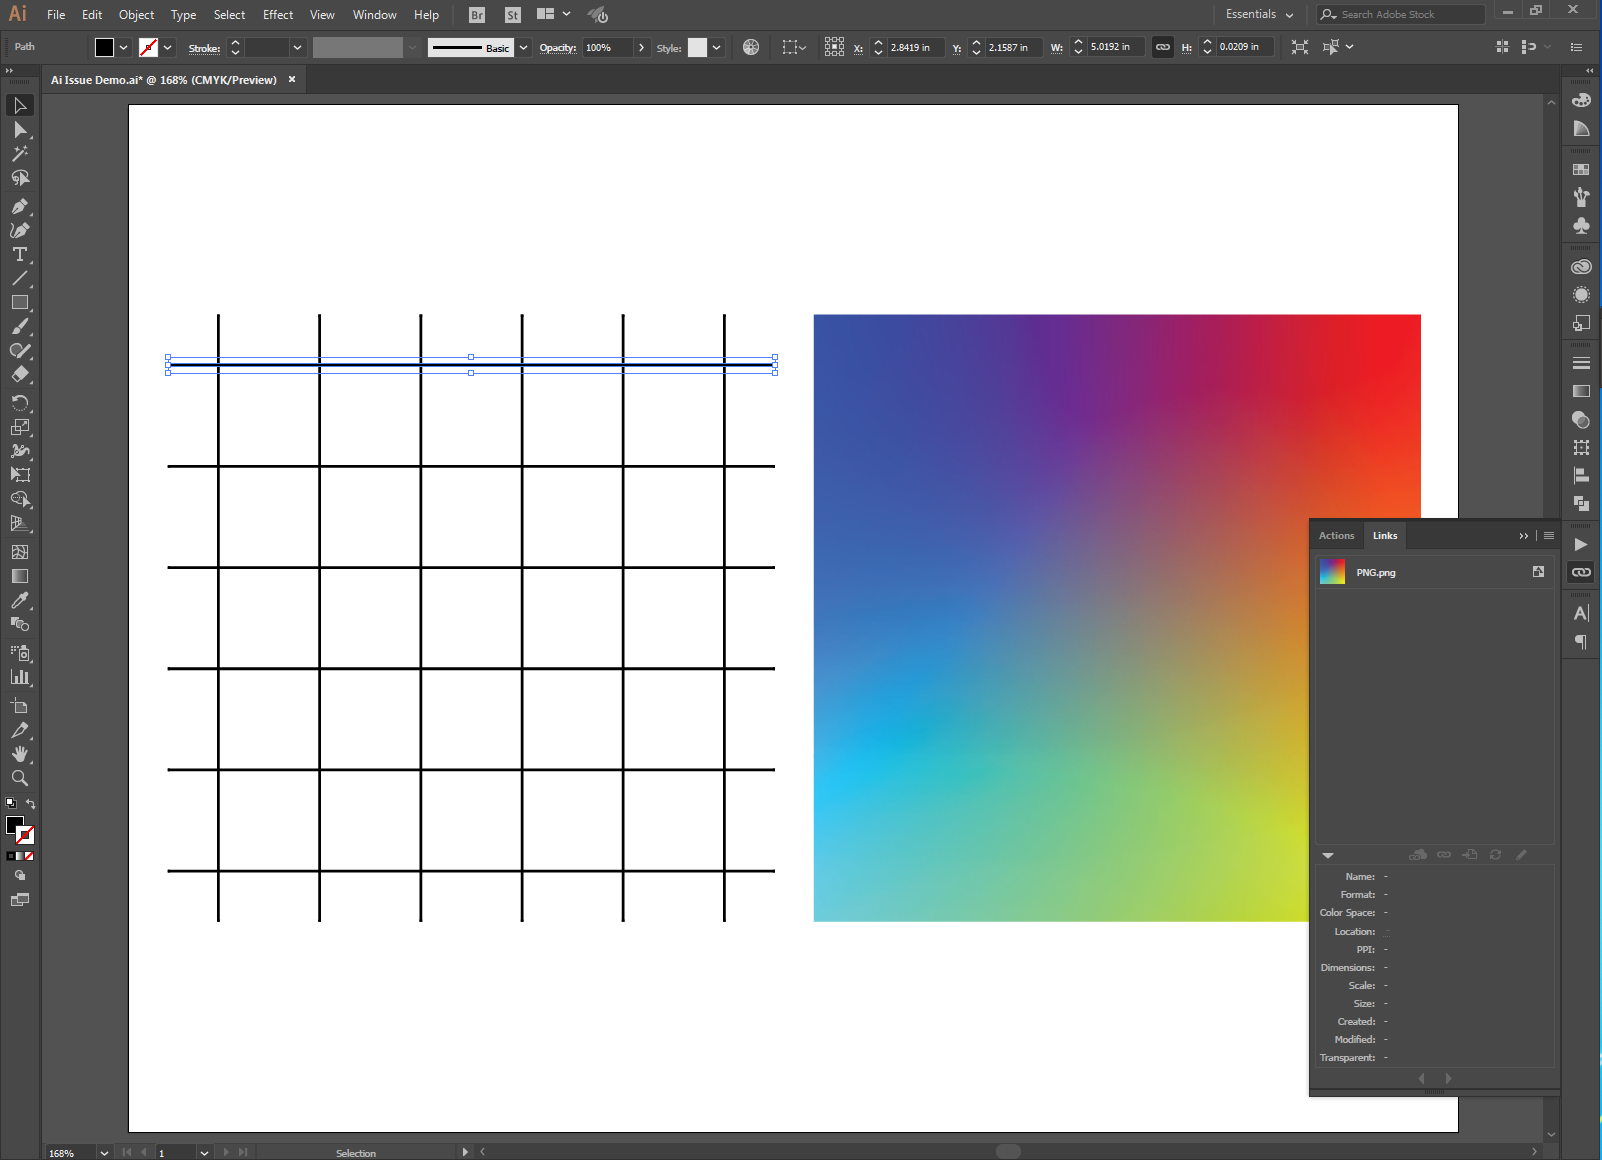Open the Actions panel play icon
Image resolution: width=1602 pixels, height=1160 pixels.
click(x=1581, y=545)
